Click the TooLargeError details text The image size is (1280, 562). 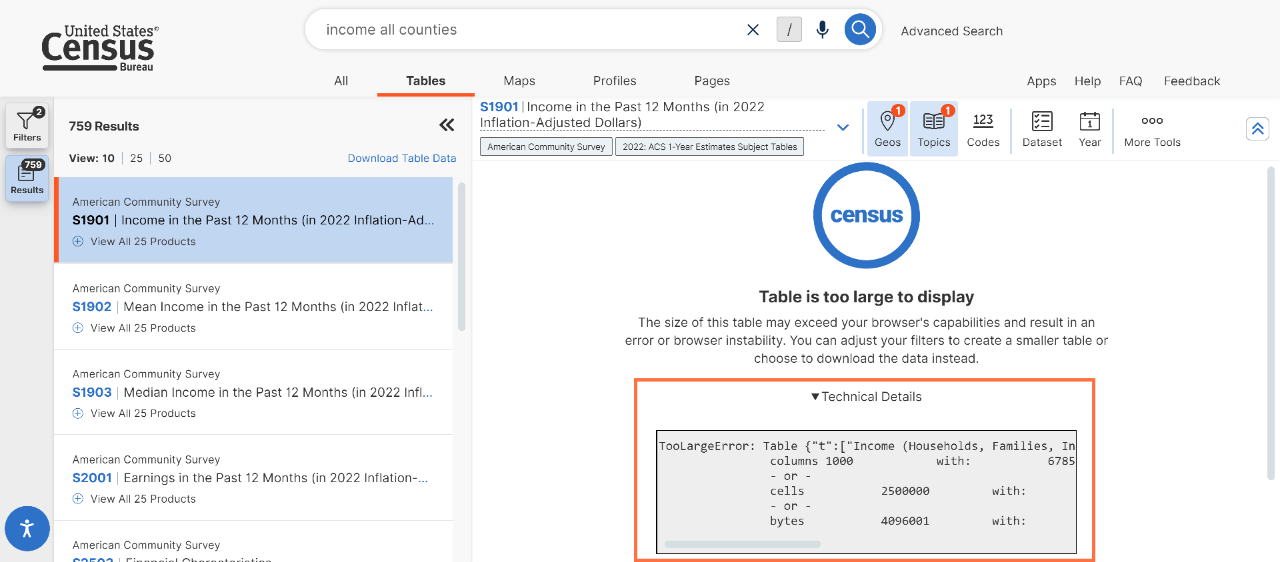tap(866, 484)
